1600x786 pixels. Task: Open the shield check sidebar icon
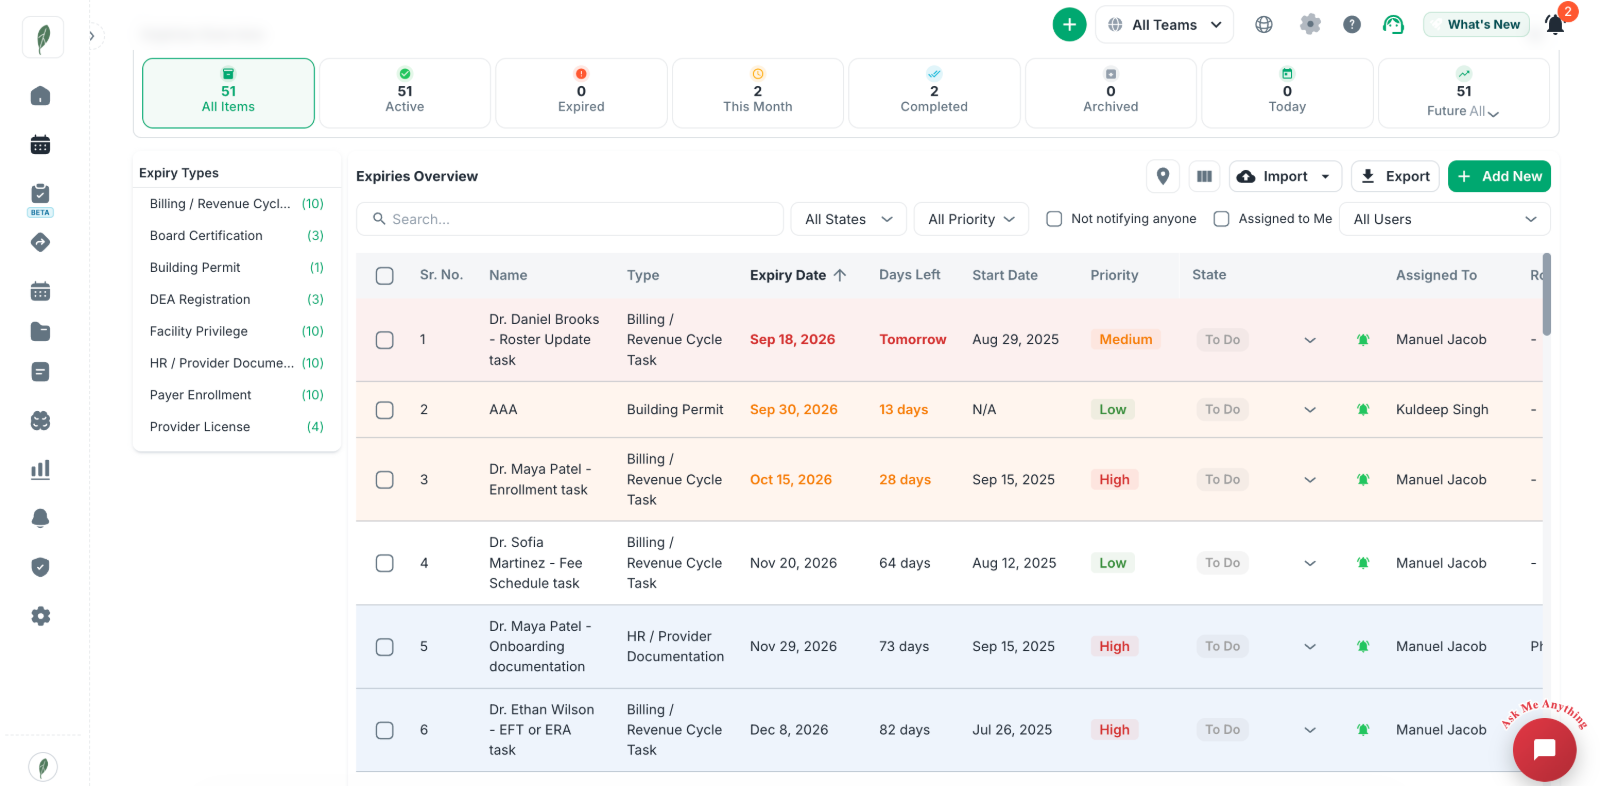click(40, 567)
